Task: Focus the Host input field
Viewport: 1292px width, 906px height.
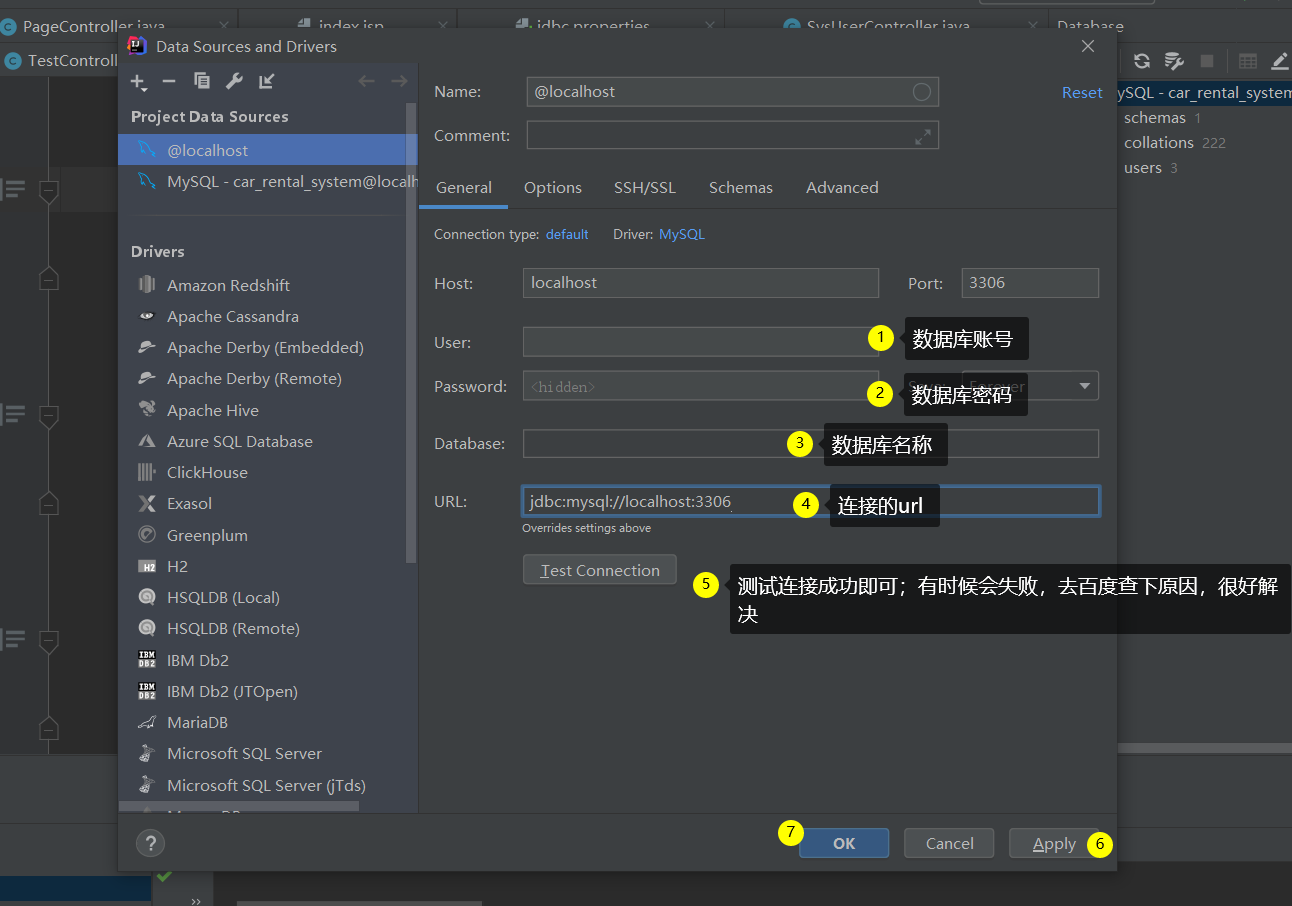Action: click(x=700, y=282)
